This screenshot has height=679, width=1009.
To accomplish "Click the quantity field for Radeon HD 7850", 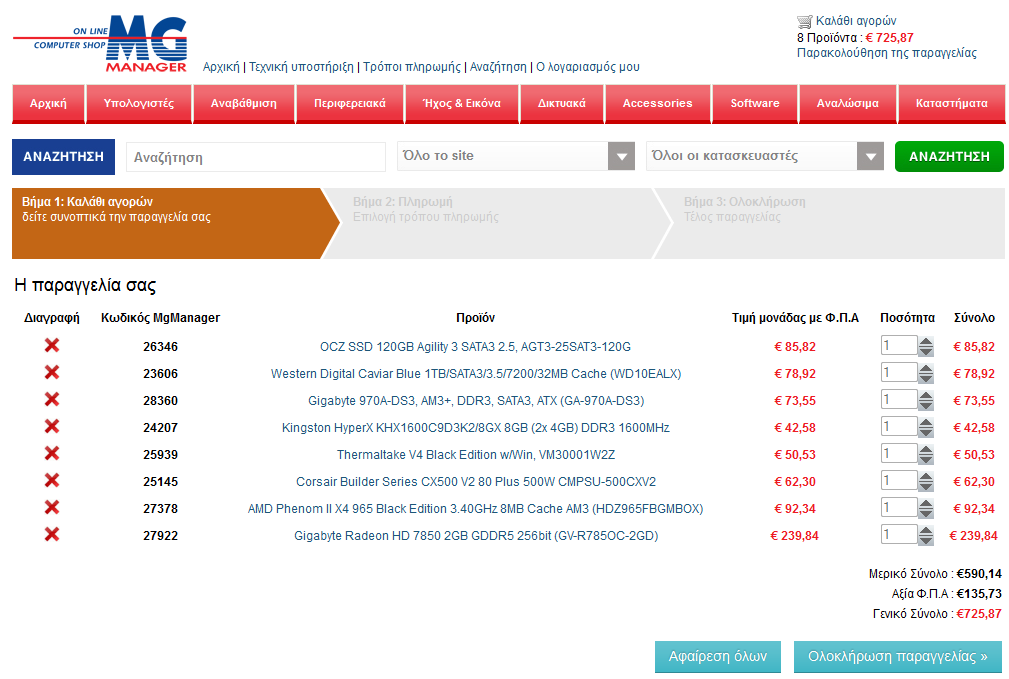I will tap(899, 535).
